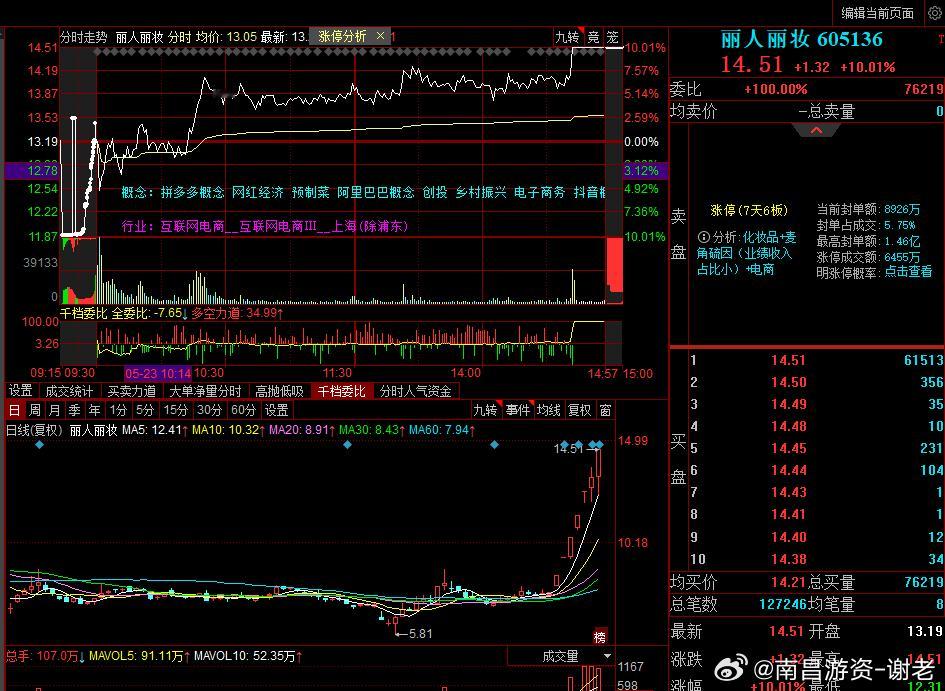Select 5分 five-minute period
Screen dimensions: 945x691
pyautogui.click(x=145, y=410)
